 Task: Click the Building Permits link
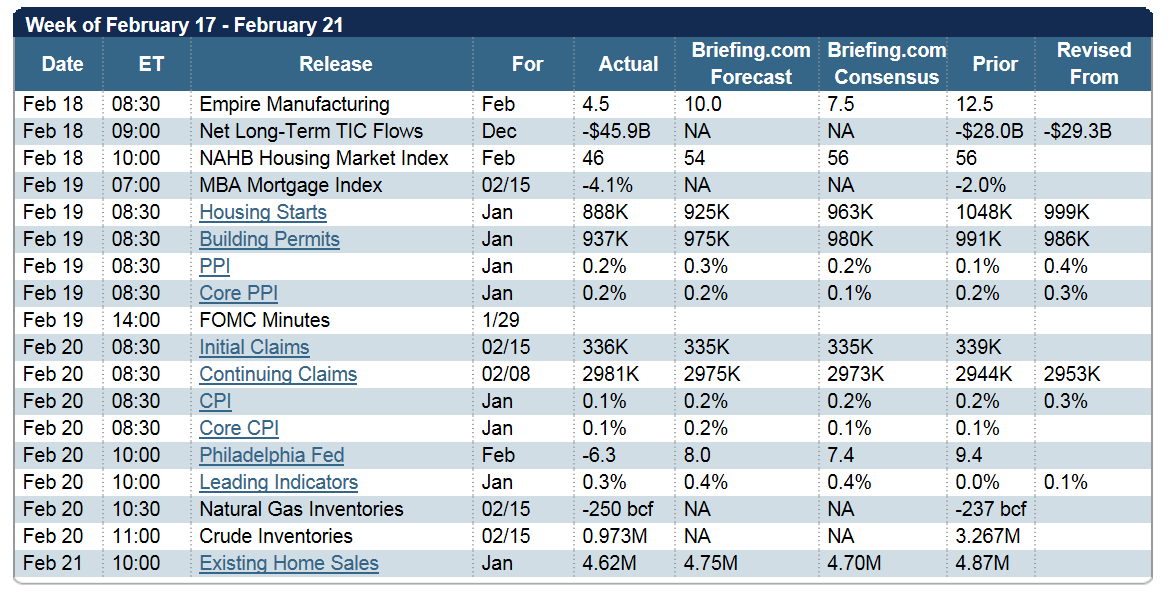pos(269,239)
